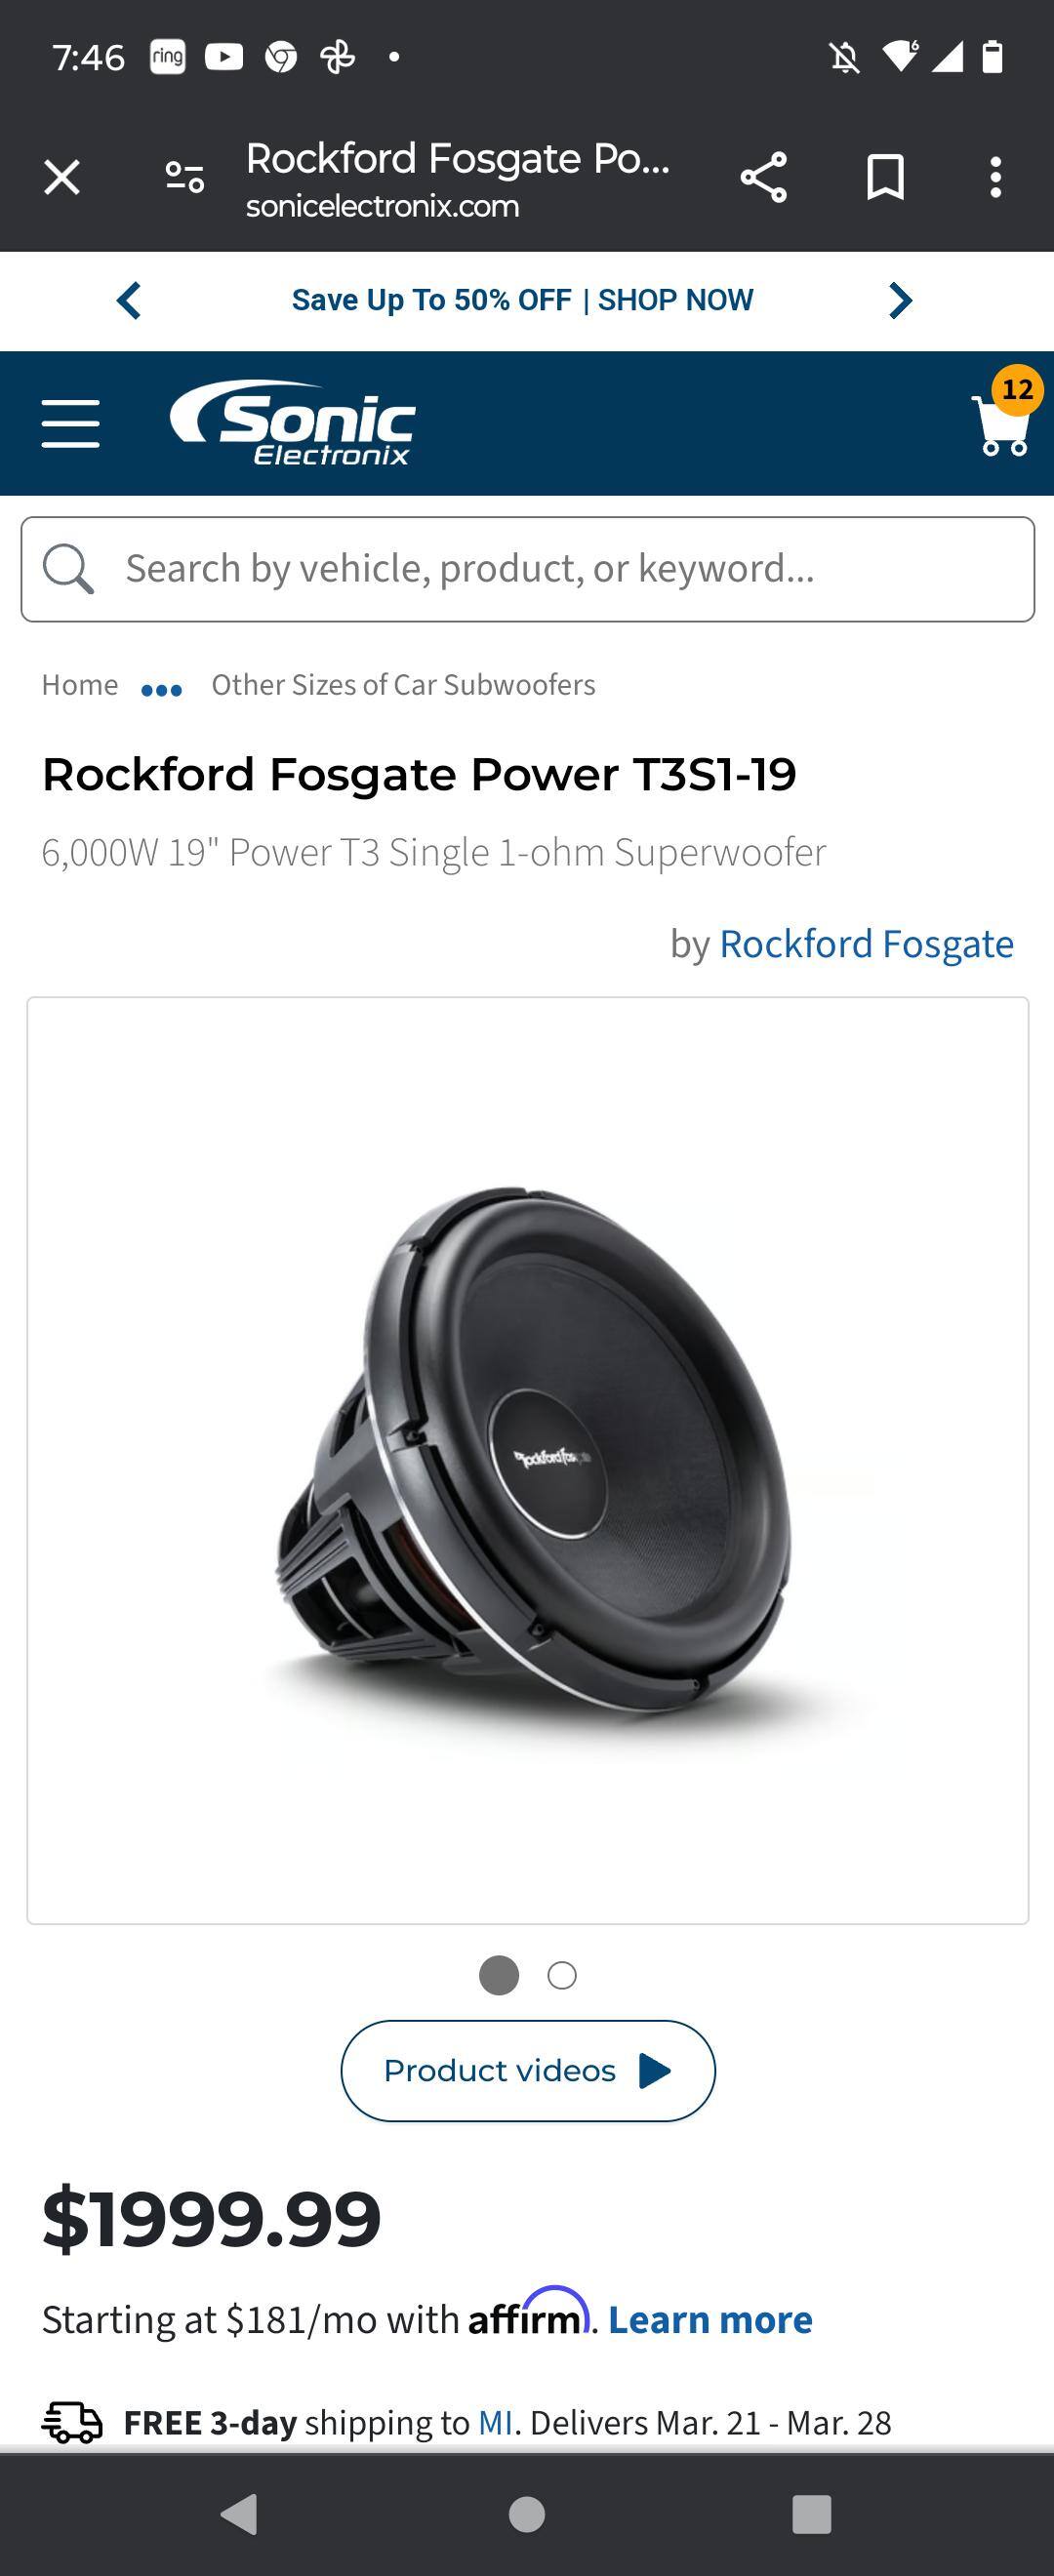Play the Product videos
The image size is (1054, 2576).
(x=528, y=2070)
